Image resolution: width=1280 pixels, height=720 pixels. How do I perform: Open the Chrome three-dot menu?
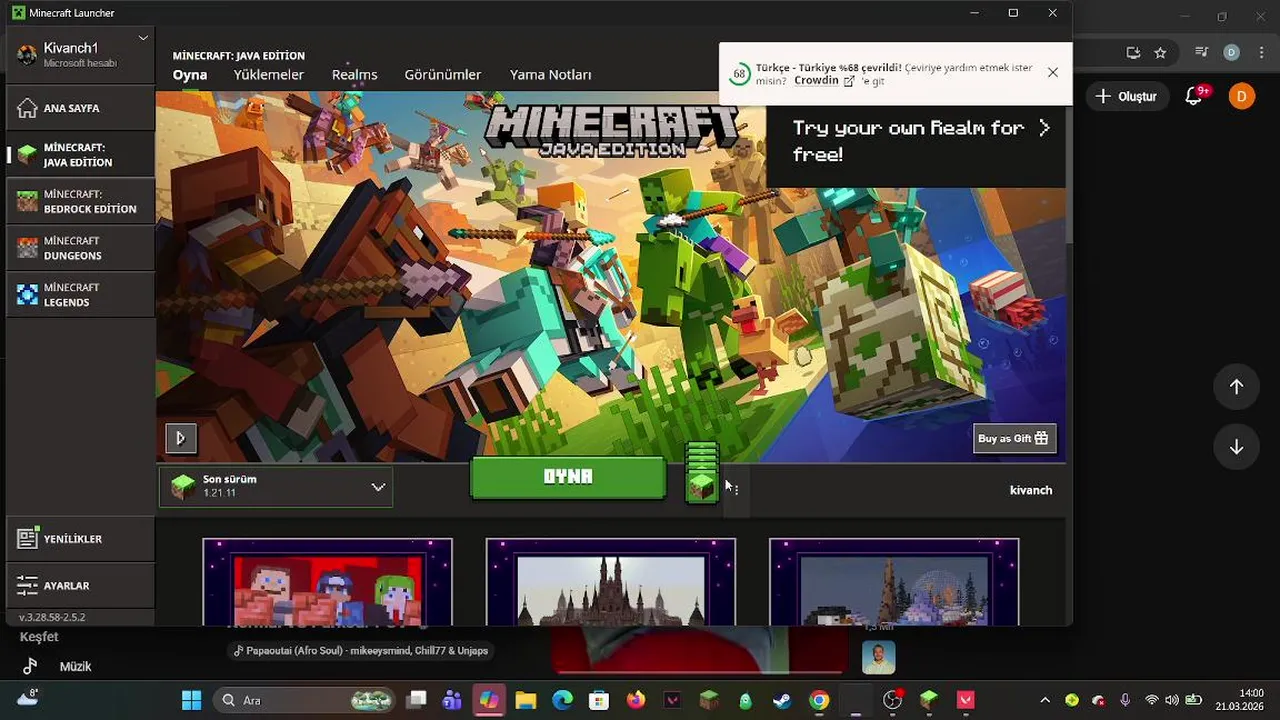click(1260, 52)
